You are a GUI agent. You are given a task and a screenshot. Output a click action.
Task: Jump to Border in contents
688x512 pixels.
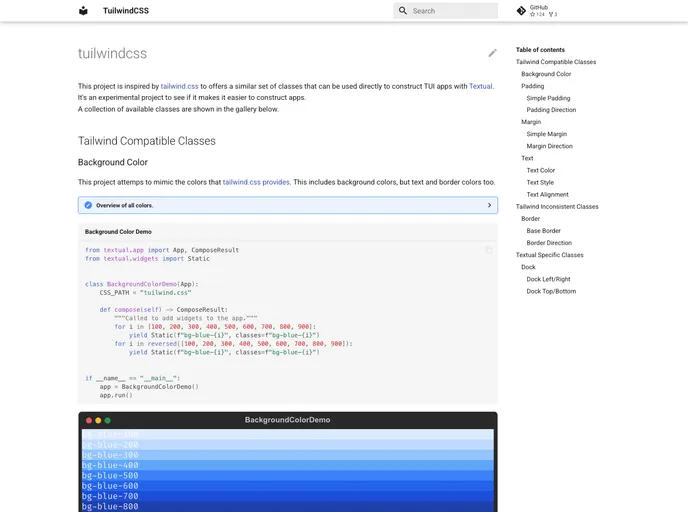[530, 218]
